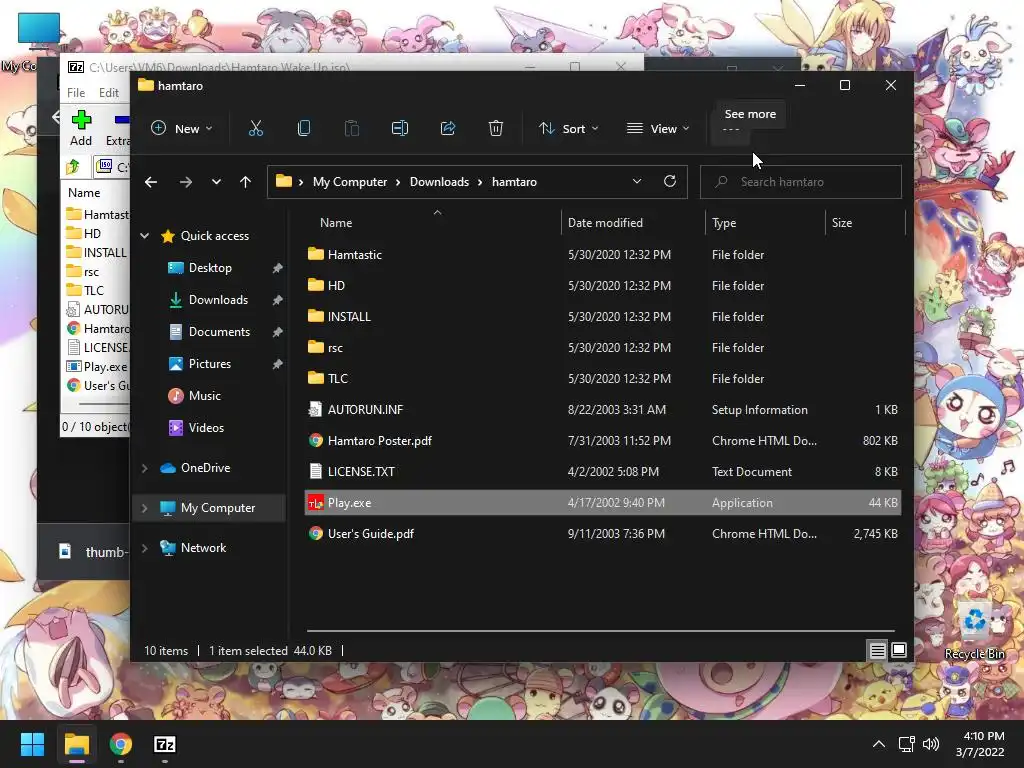
Task: Select Hamtastic folder
Action: tap(603, 255)
